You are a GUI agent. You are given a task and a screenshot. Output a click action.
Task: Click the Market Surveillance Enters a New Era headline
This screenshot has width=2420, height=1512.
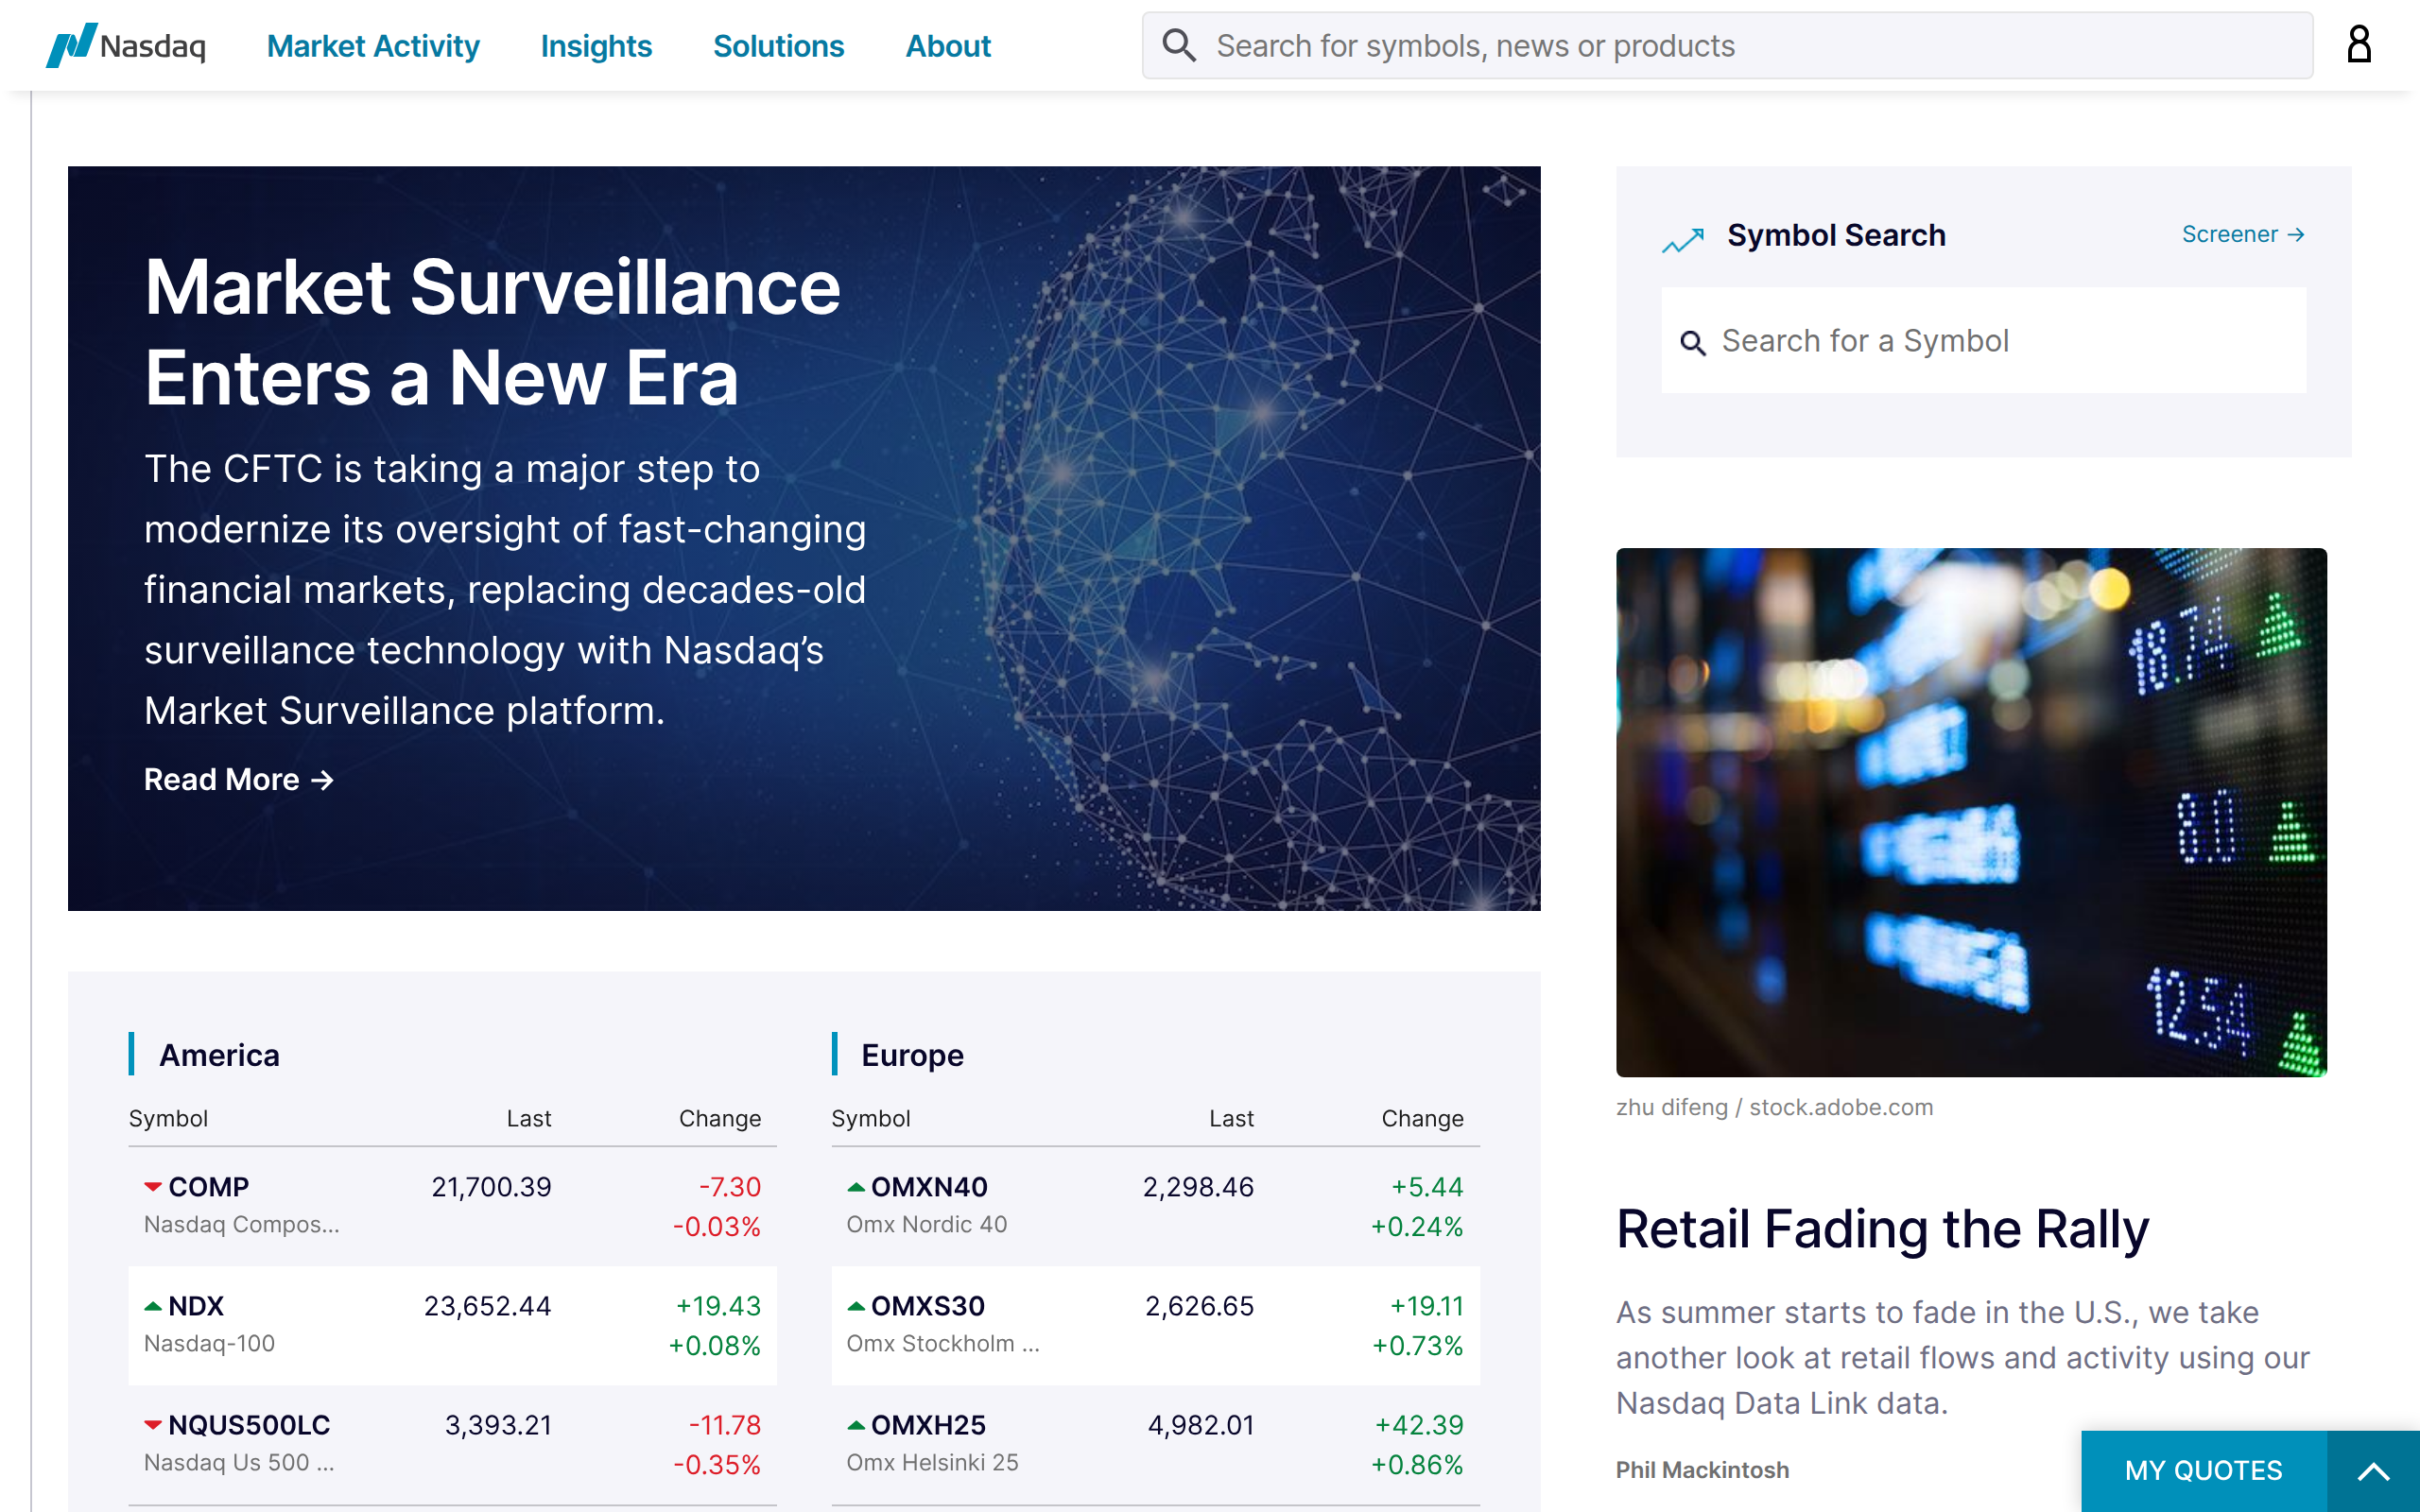coord(492,332)
